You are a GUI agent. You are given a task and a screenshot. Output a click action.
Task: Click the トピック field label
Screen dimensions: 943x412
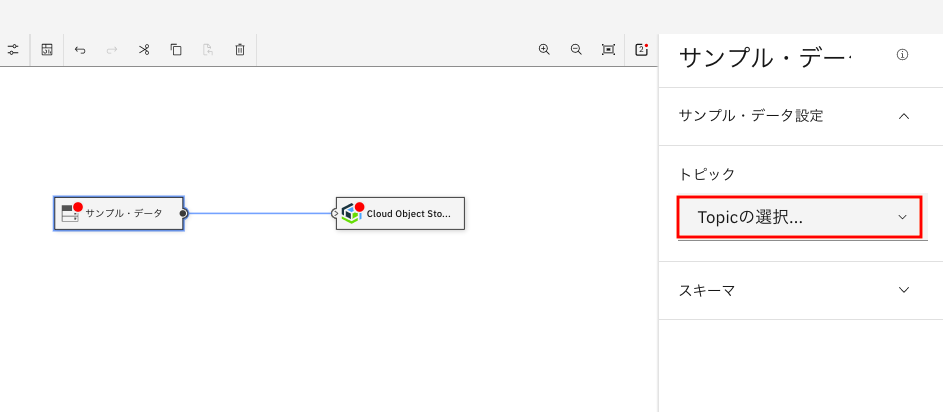coord(707,174)
